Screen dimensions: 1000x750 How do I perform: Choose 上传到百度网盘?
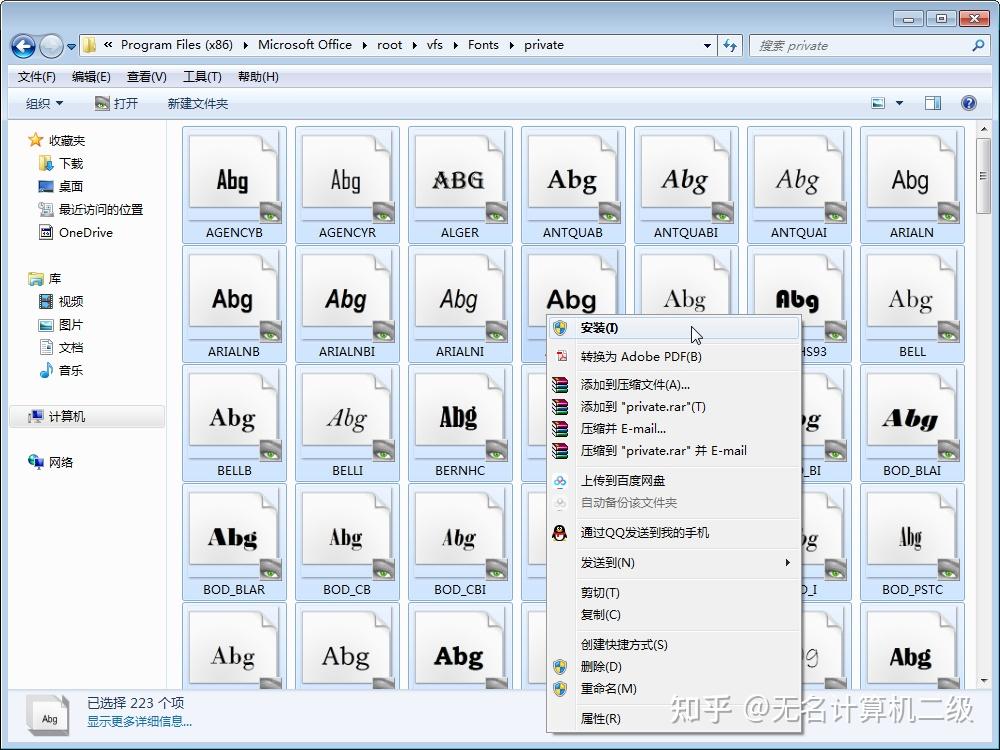click(674, 481)
